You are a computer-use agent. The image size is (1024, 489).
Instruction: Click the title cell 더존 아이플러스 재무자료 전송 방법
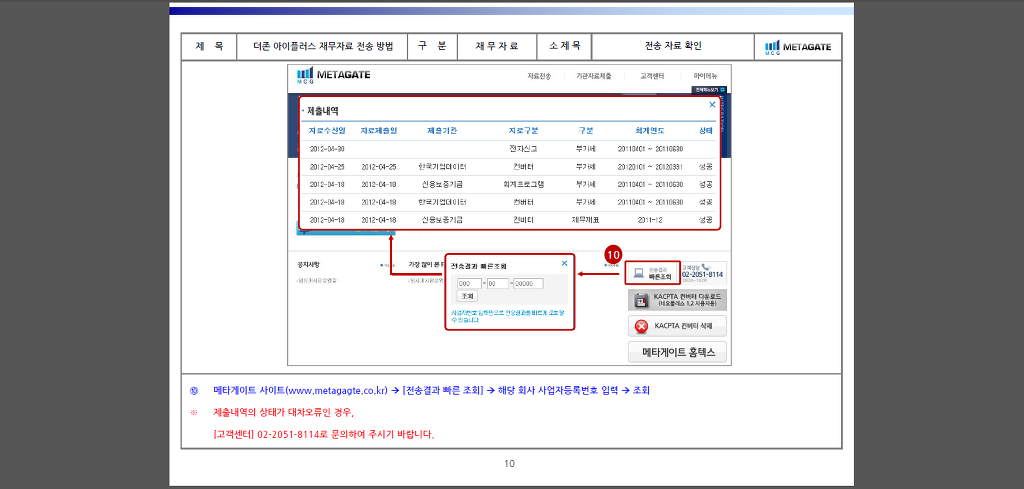pyautogui.click(x=323, y=46)
